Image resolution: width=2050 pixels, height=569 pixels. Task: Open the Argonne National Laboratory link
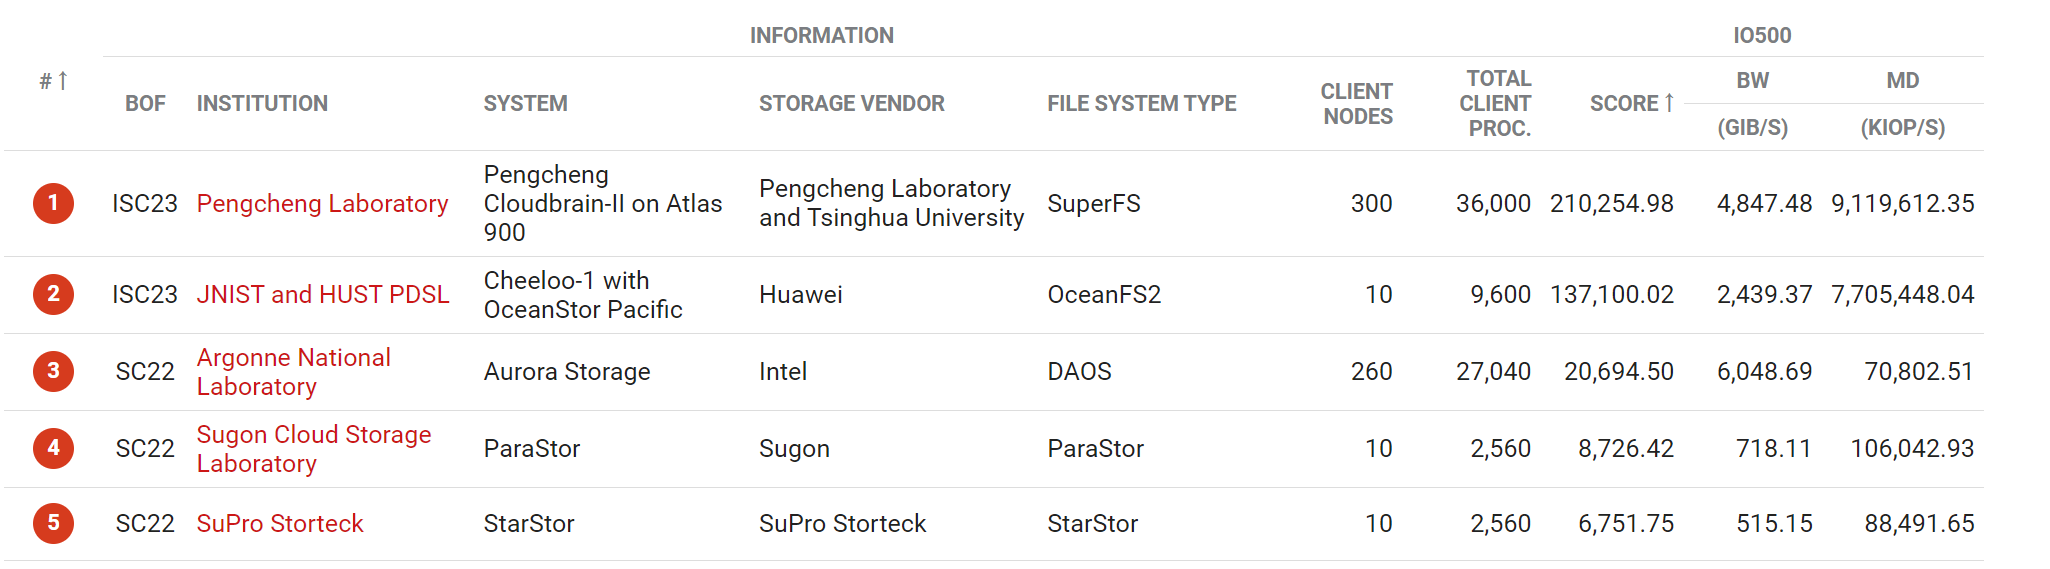[294, 371]
